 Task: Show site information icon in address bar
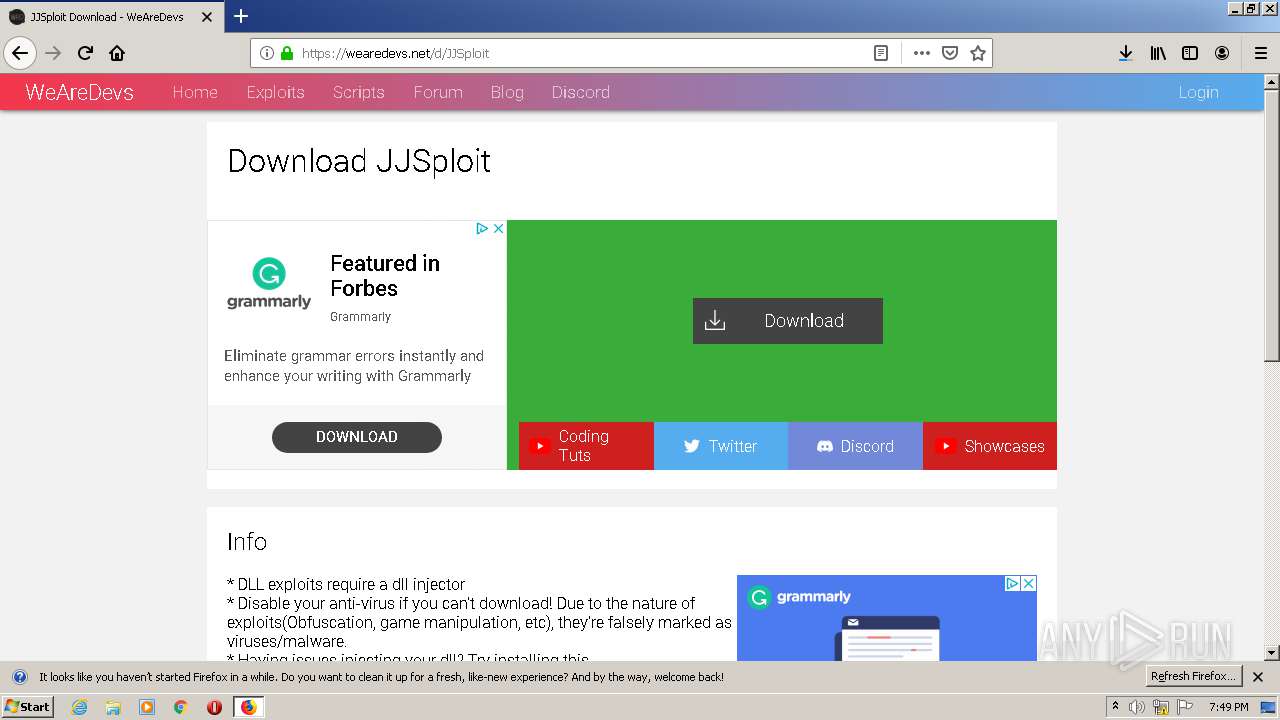pyautogui.click(x=267, y=53)
